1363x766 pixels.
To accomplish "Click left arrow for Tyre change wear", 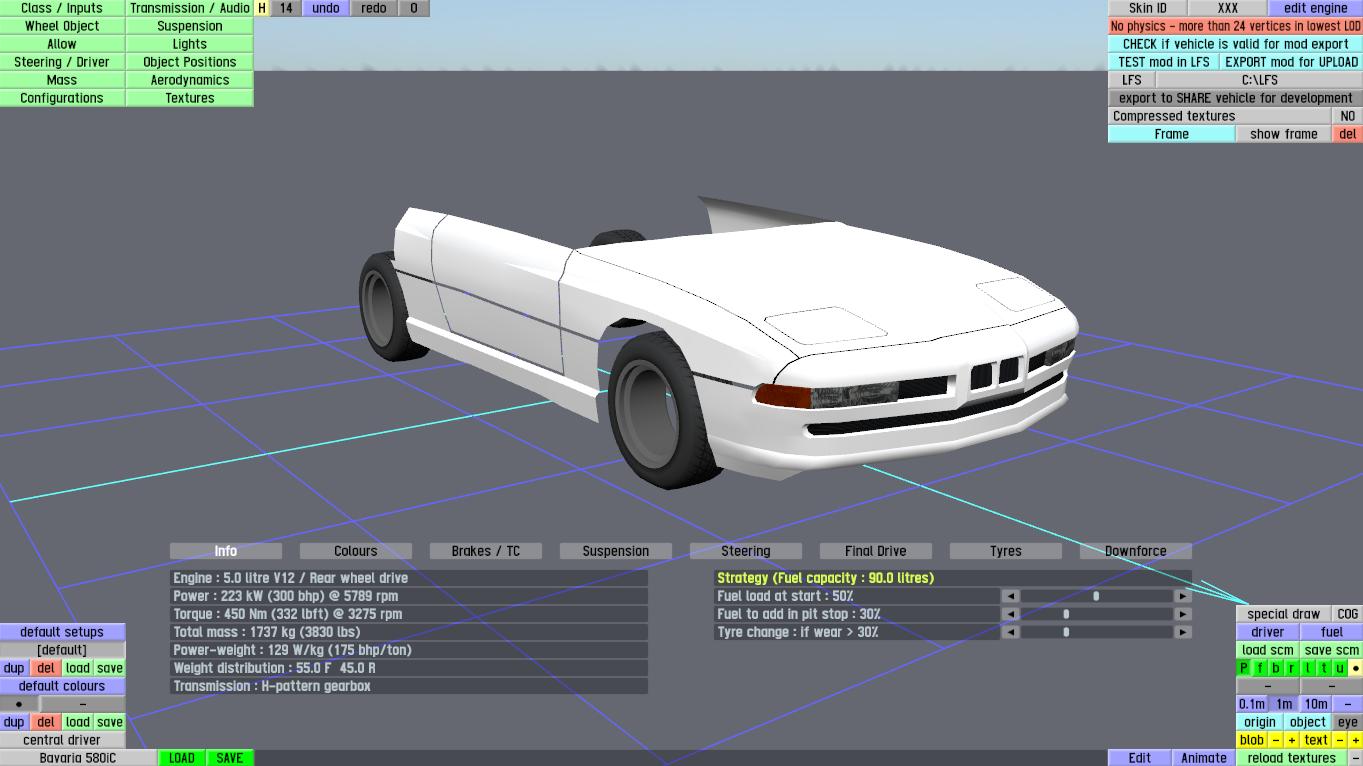I will point(1011,632).
